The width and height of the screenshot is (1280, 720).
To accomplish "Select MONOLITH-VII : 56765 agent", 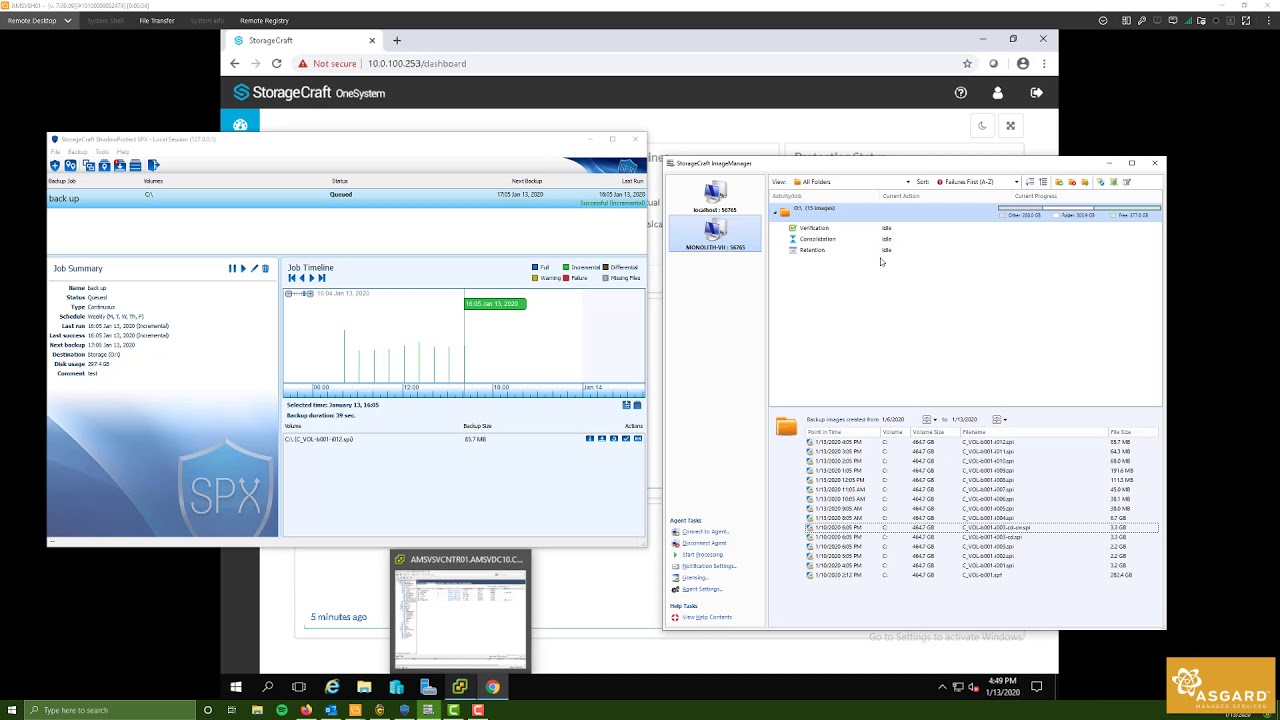I will point(715,234).
